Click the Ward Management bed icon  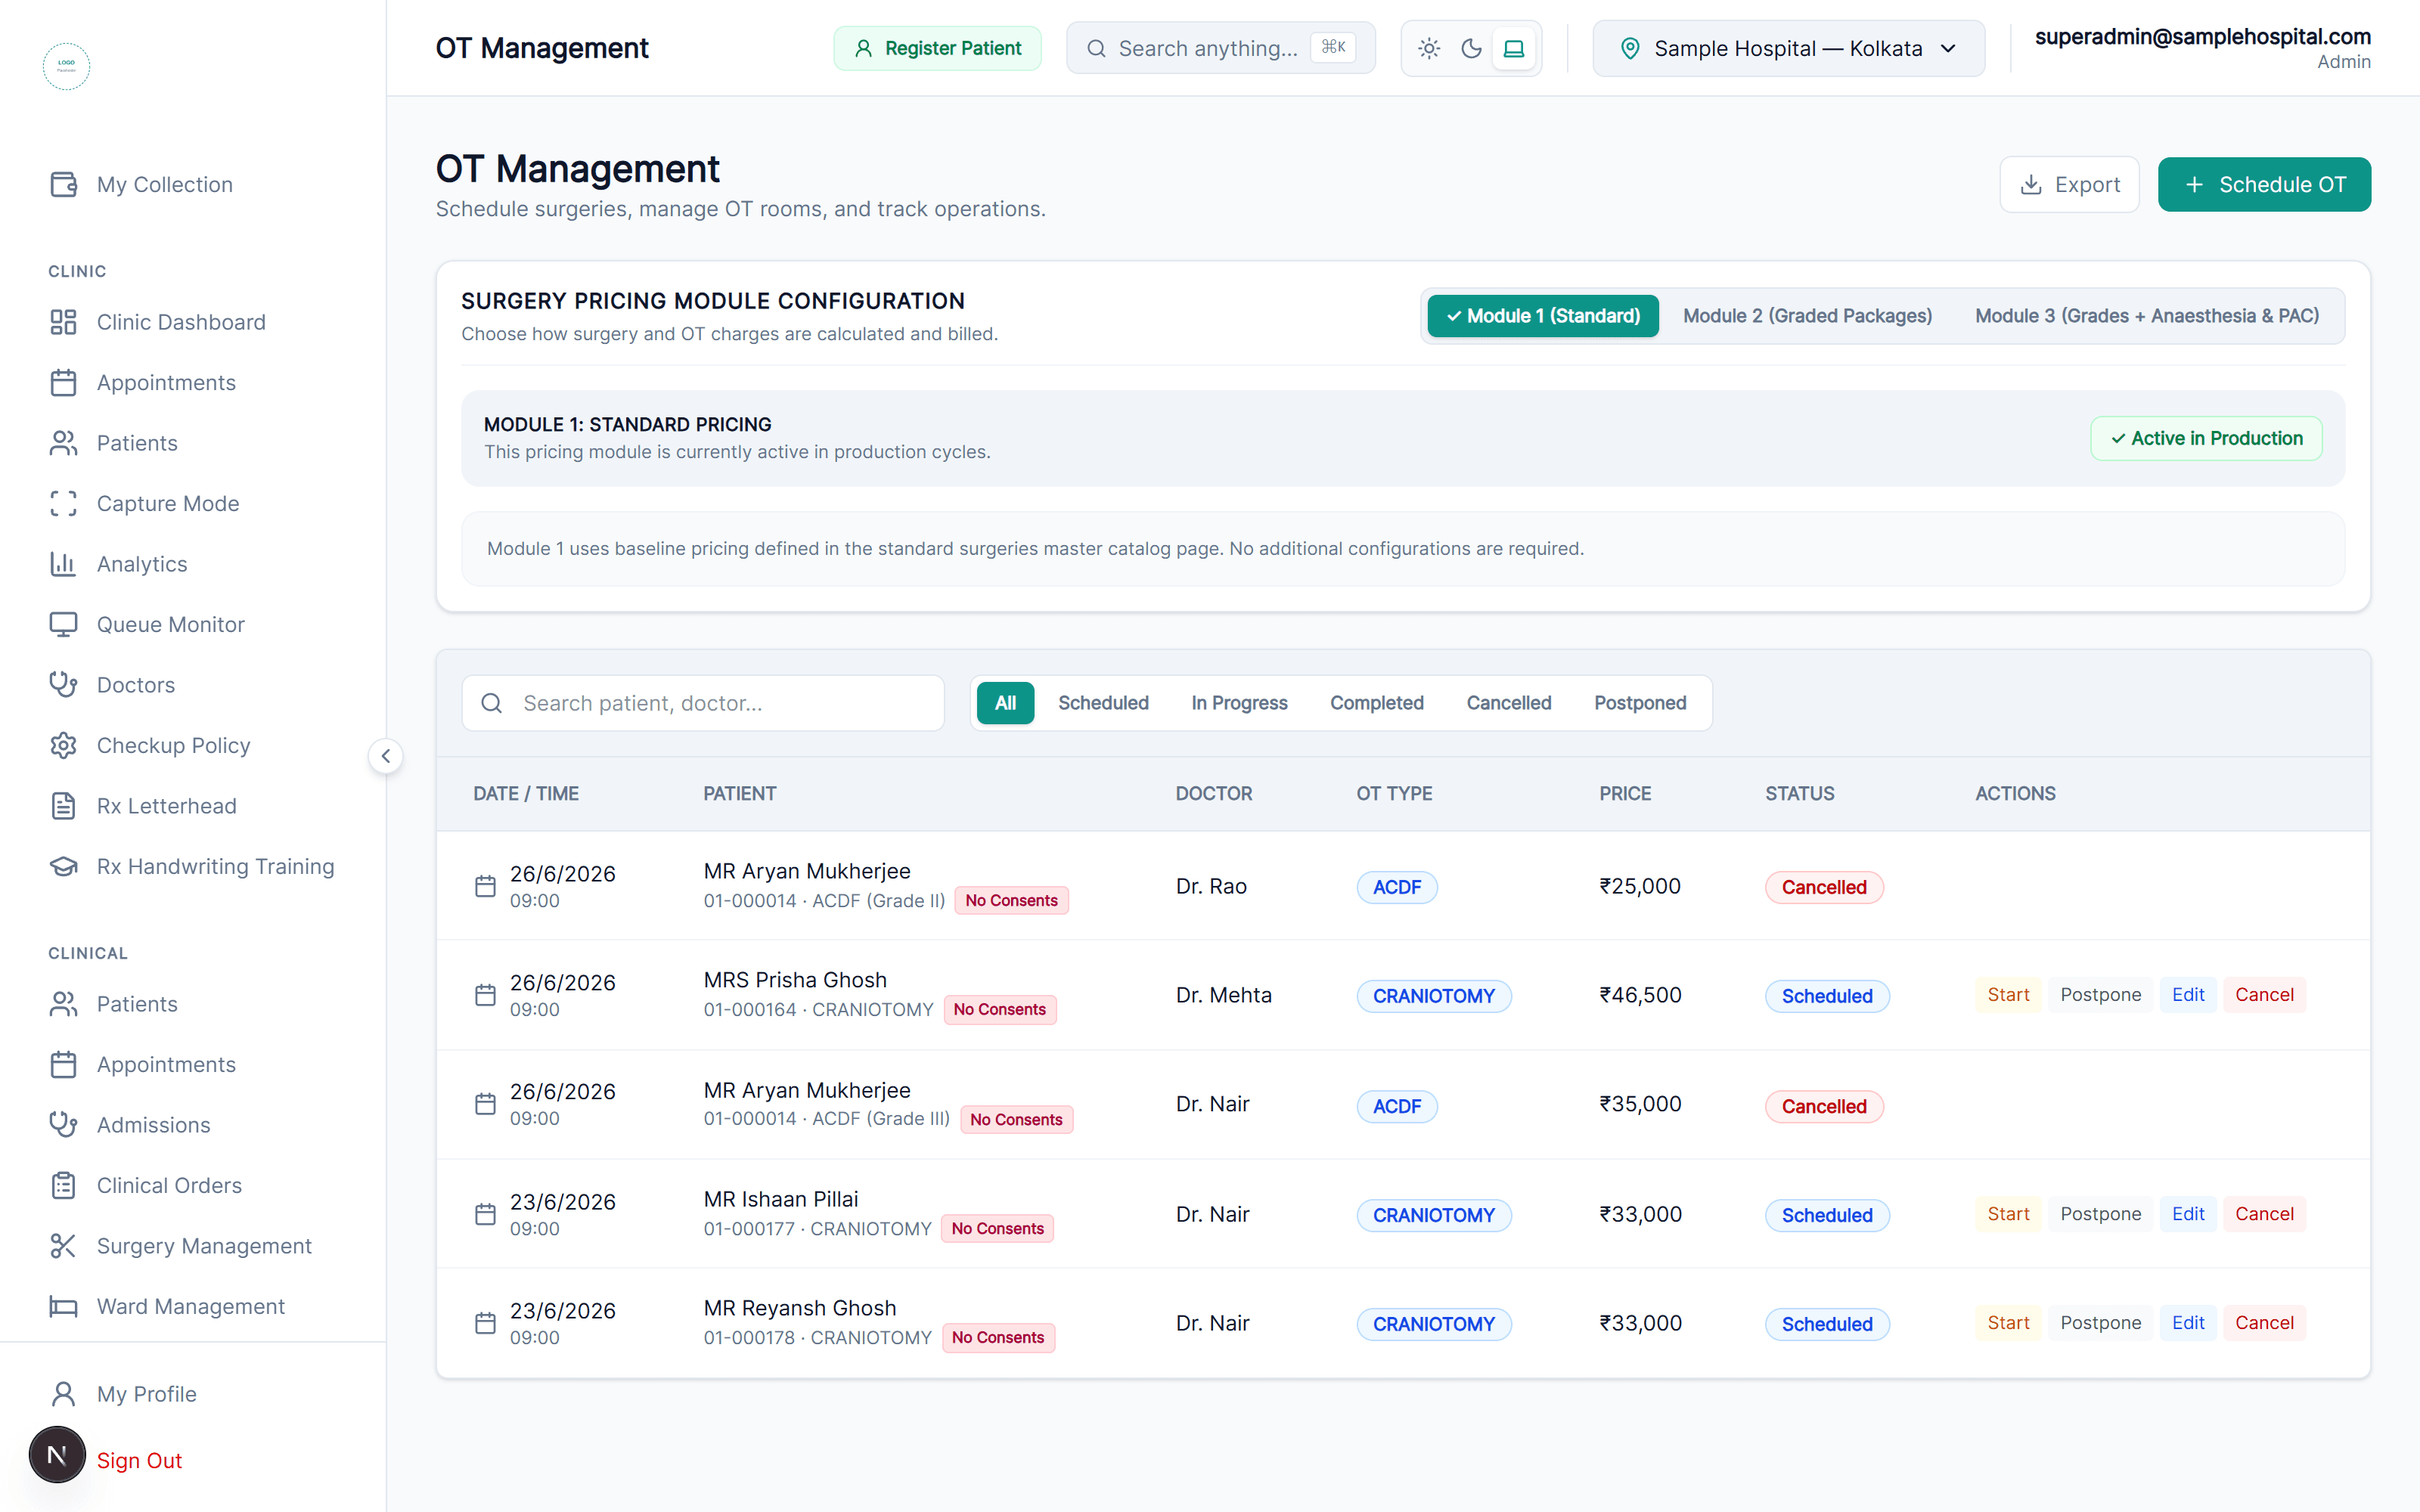coord(63,1306)
